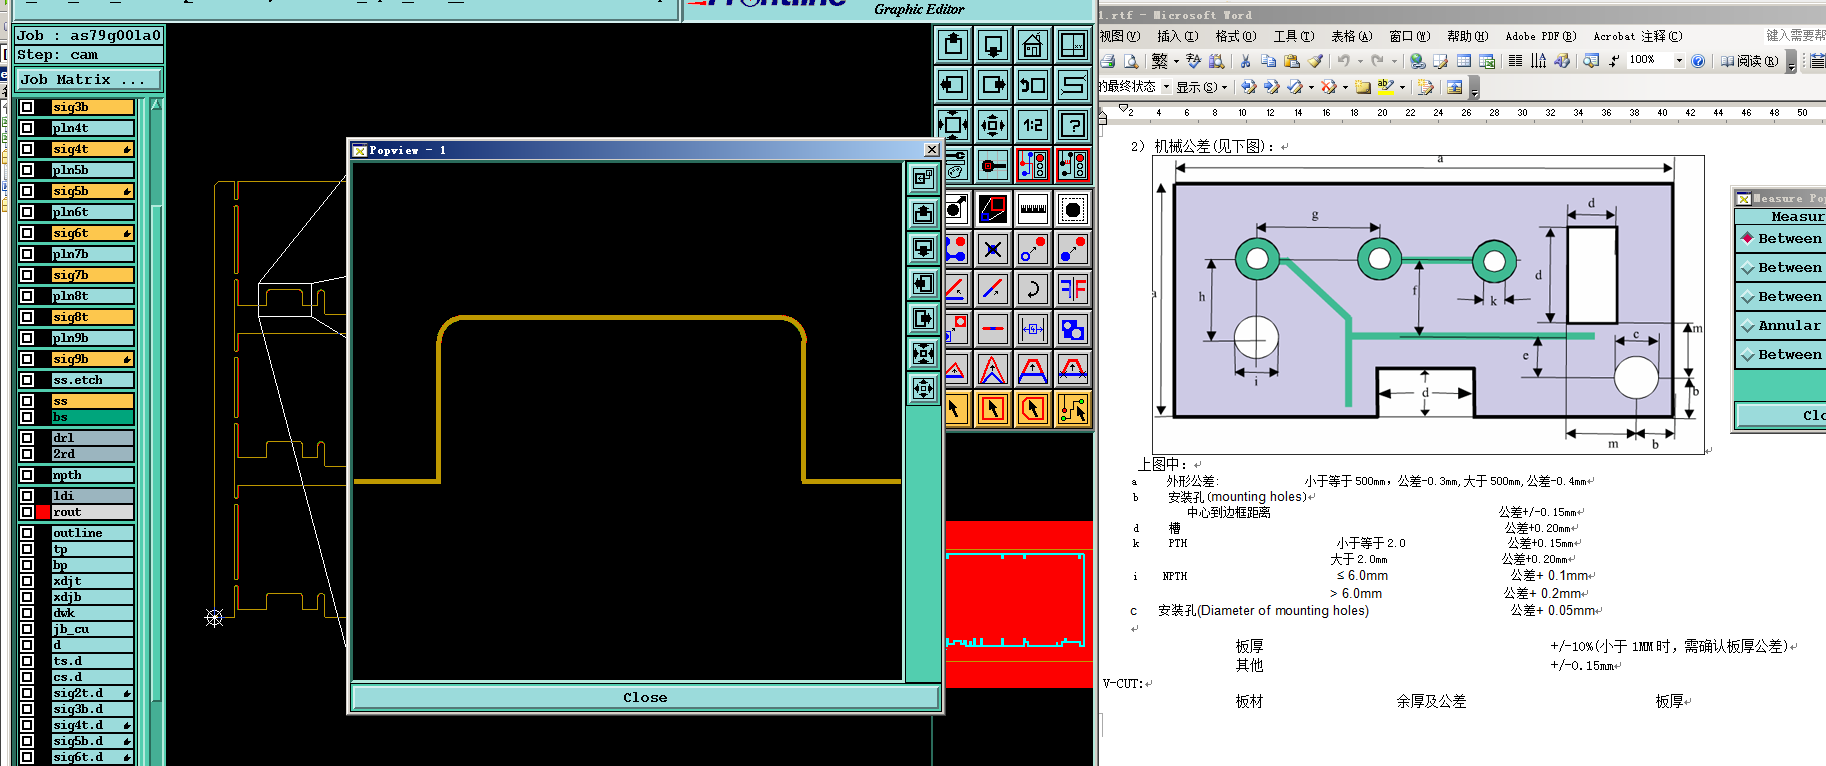Image resolution: width=1826 pixels, height=766 pixels.
Task: Select the ruler measure tool icon
Action: [x=1033, y=209]
